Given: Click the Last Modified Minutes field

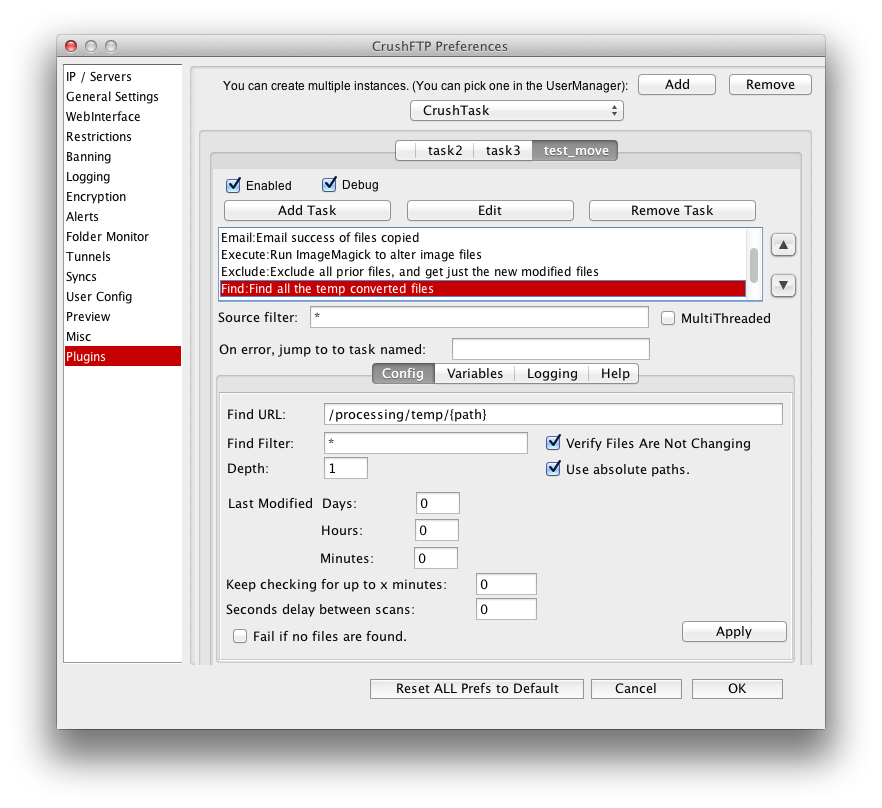Looking at the screenshot, I should (x=436, y=558).
